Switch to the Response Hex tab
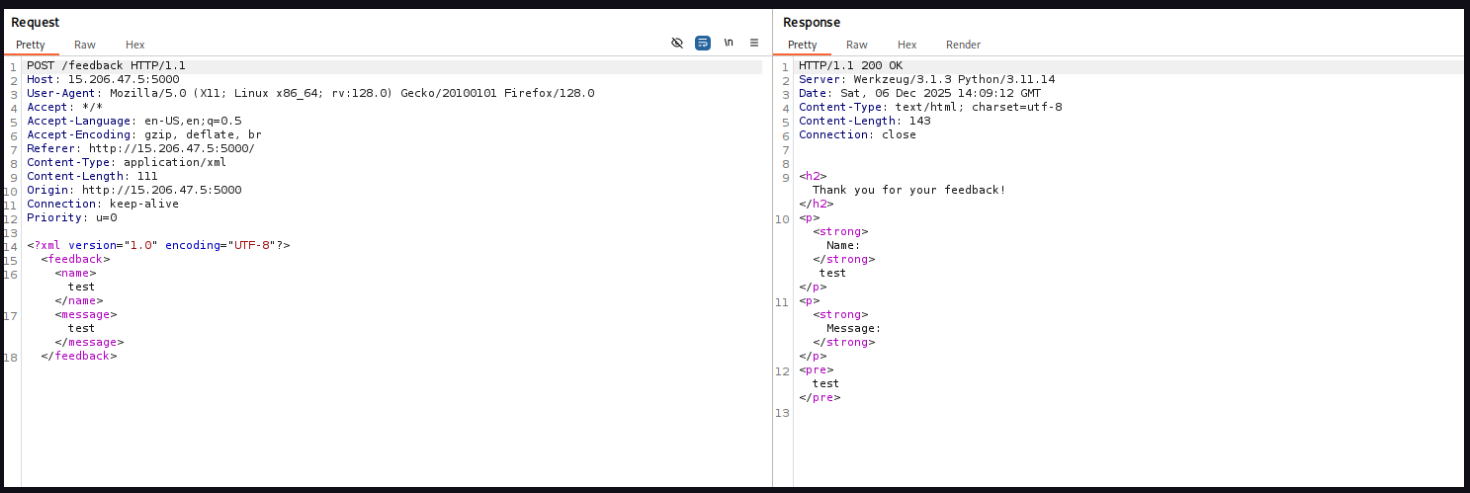Viewport: 1470px width, 493px height. [907, 45]
